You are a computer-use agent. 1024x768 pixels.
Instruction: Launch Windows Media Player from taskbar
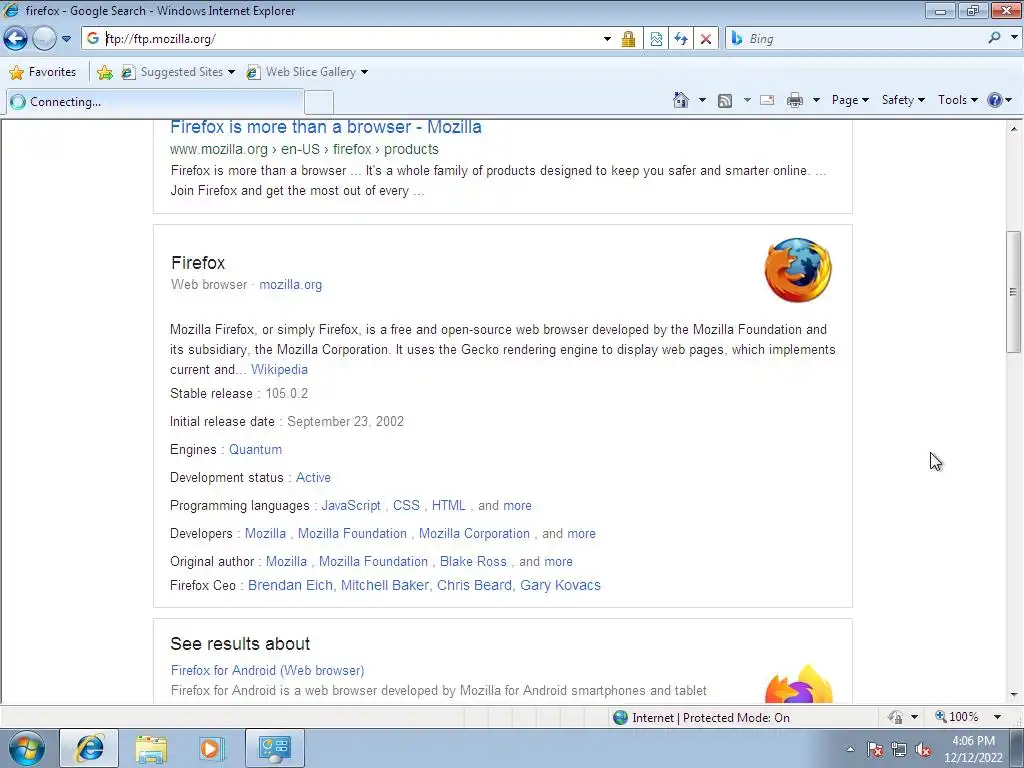211,748
